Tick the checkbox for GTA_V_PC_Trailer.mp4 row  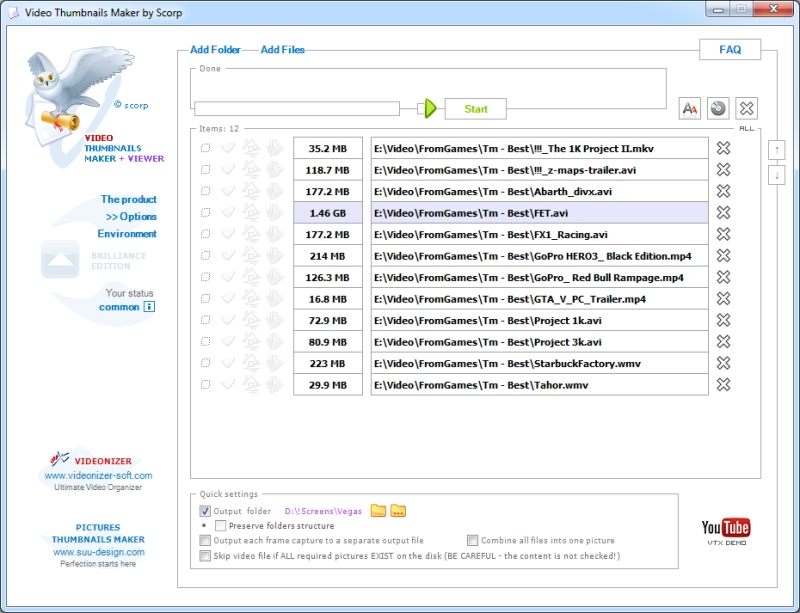(x=205, y=298)
